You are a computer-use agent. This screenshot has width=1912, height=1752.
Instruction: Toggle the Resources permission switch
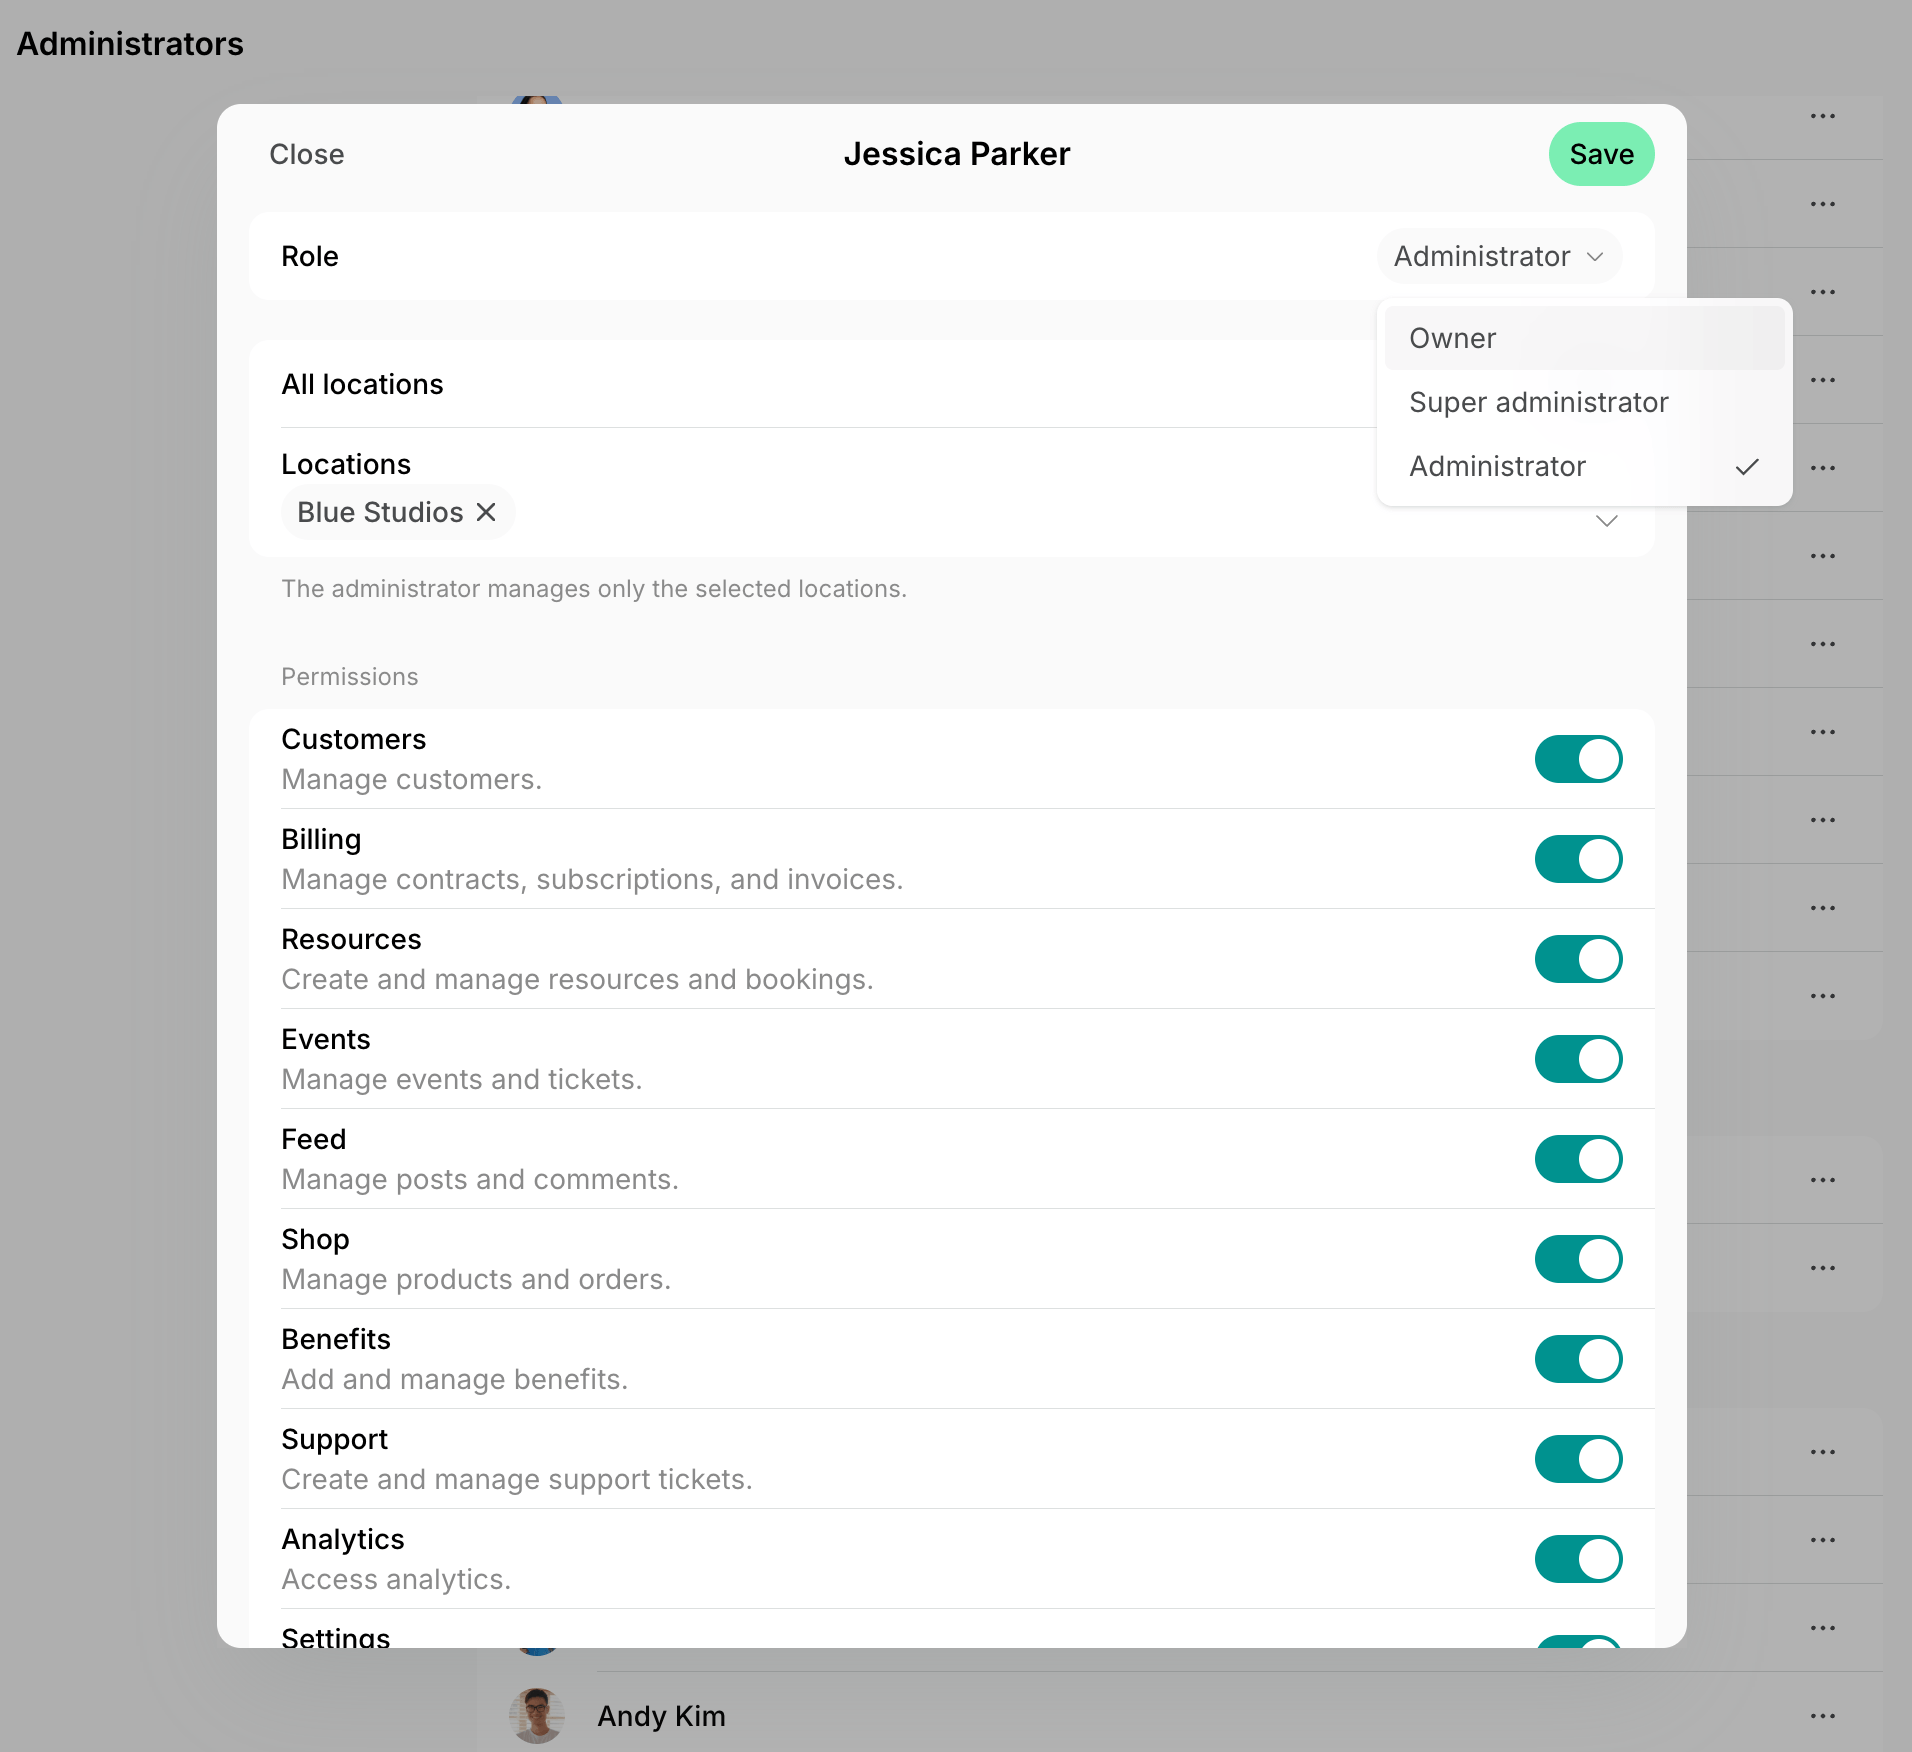tap(1578, 959)
